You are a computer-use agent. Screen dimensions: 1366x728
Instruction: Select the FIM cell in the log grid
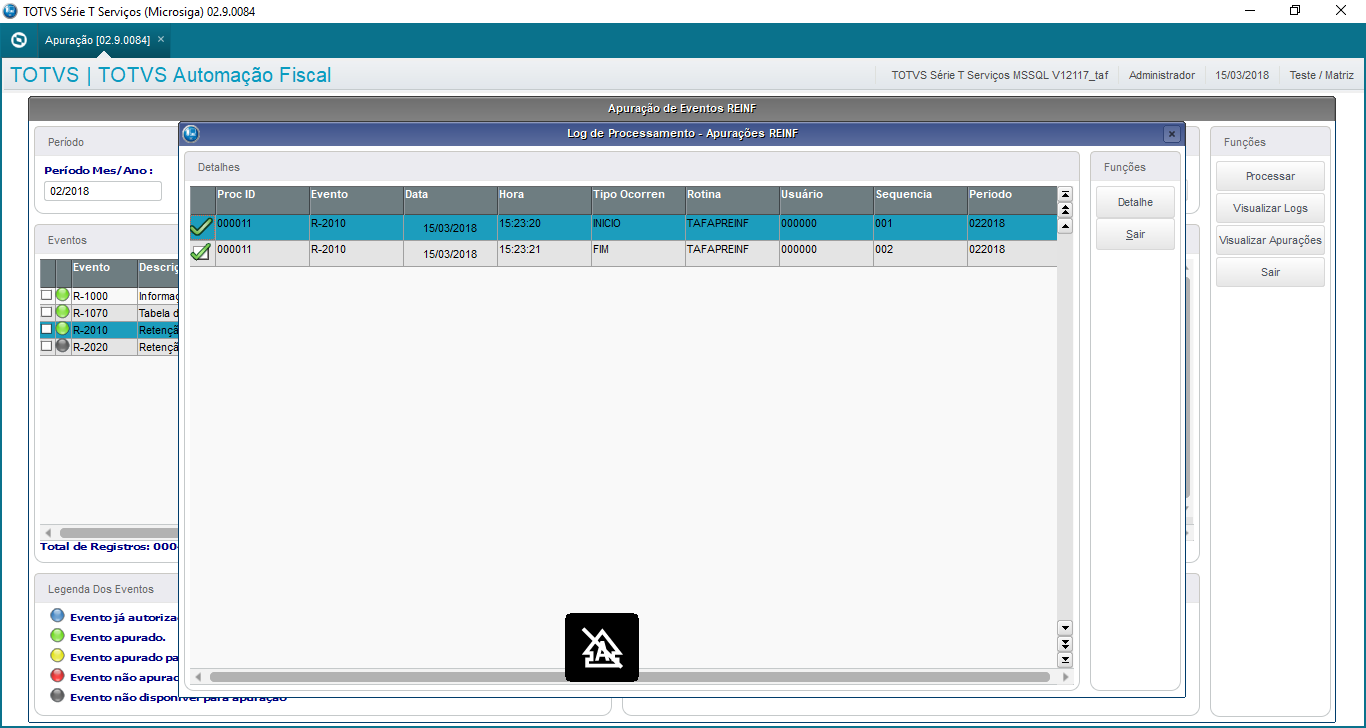(637, 253)
